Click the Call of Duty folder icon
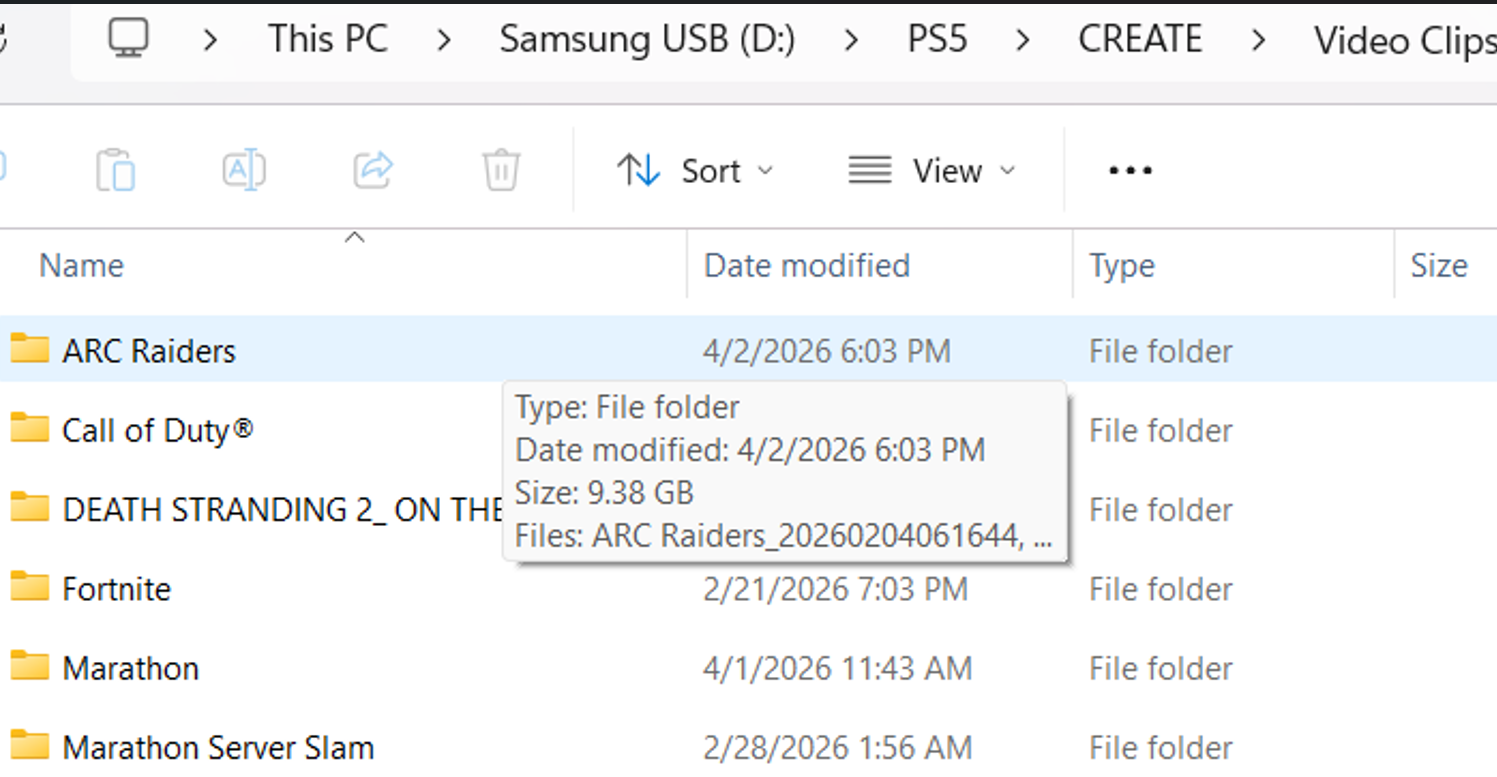Screen dimensions: 1497x777 coord(30,428)
